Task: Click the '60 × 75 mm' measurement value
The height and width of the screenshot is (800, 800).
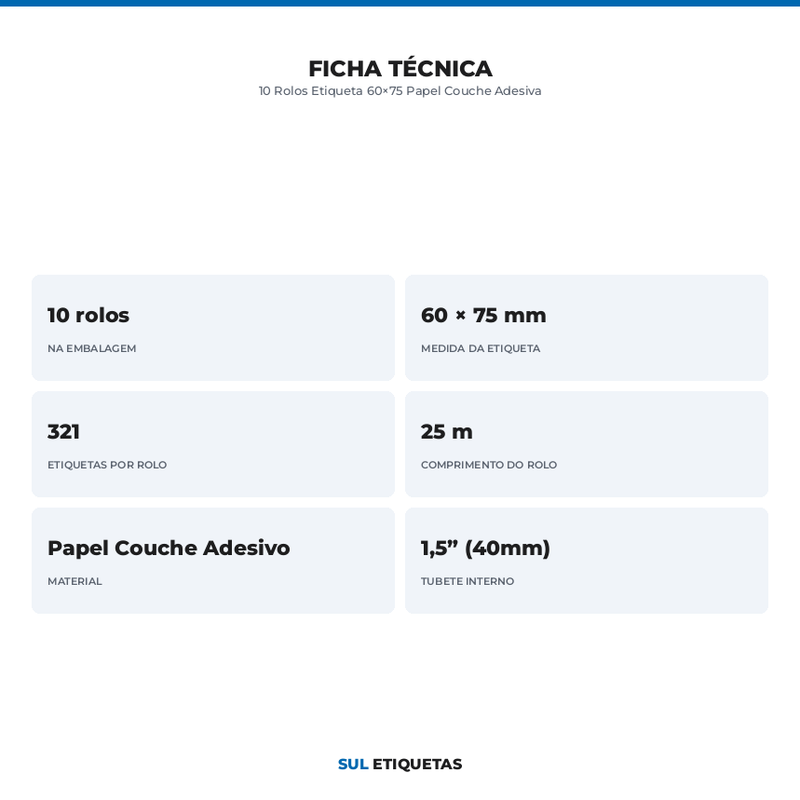Action: click(483, 315)
